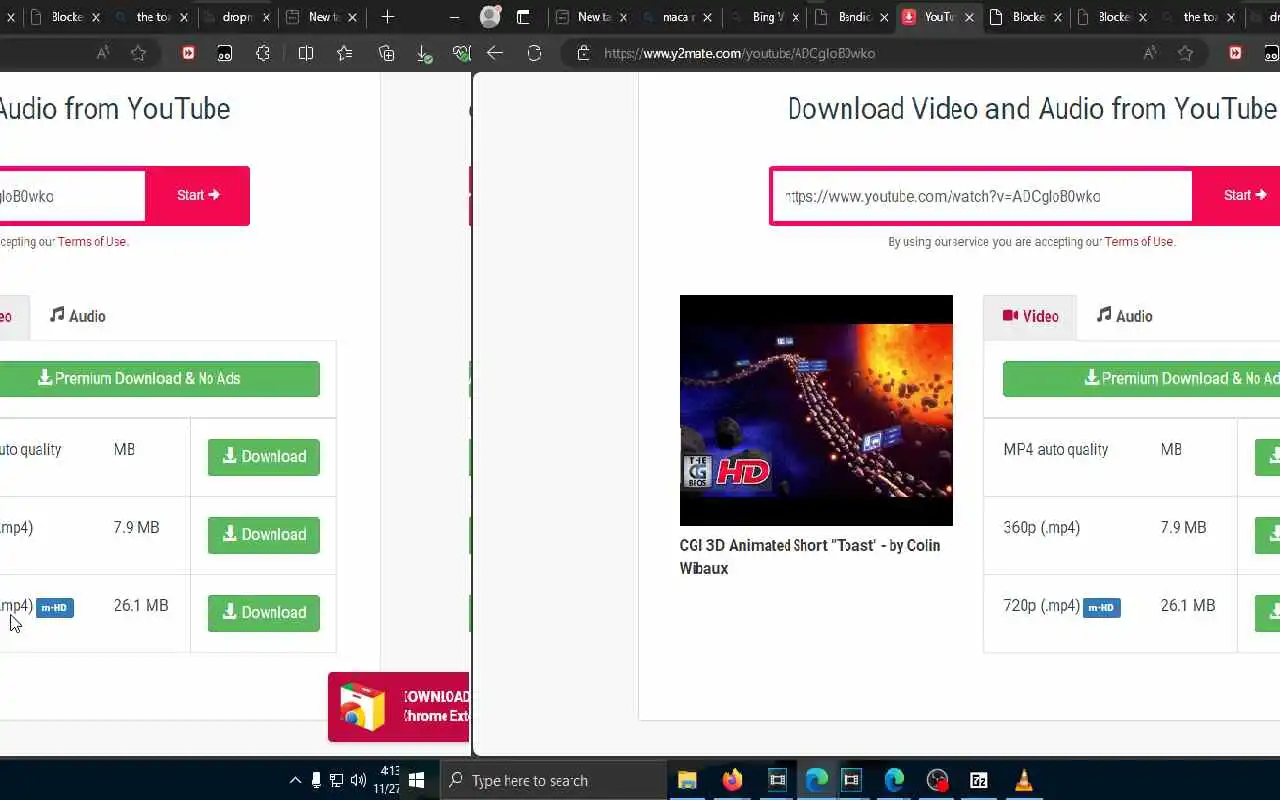Close the 'Bing V' tab
The height and width of the screenshot is (800, 1280).
tap(796, 17)
